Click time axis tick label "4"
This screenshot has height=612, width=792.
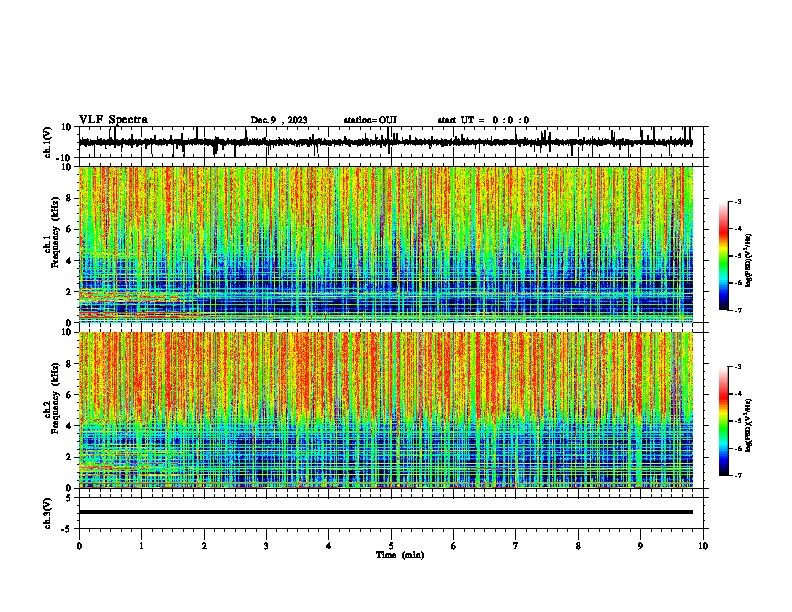click(329, 546)
